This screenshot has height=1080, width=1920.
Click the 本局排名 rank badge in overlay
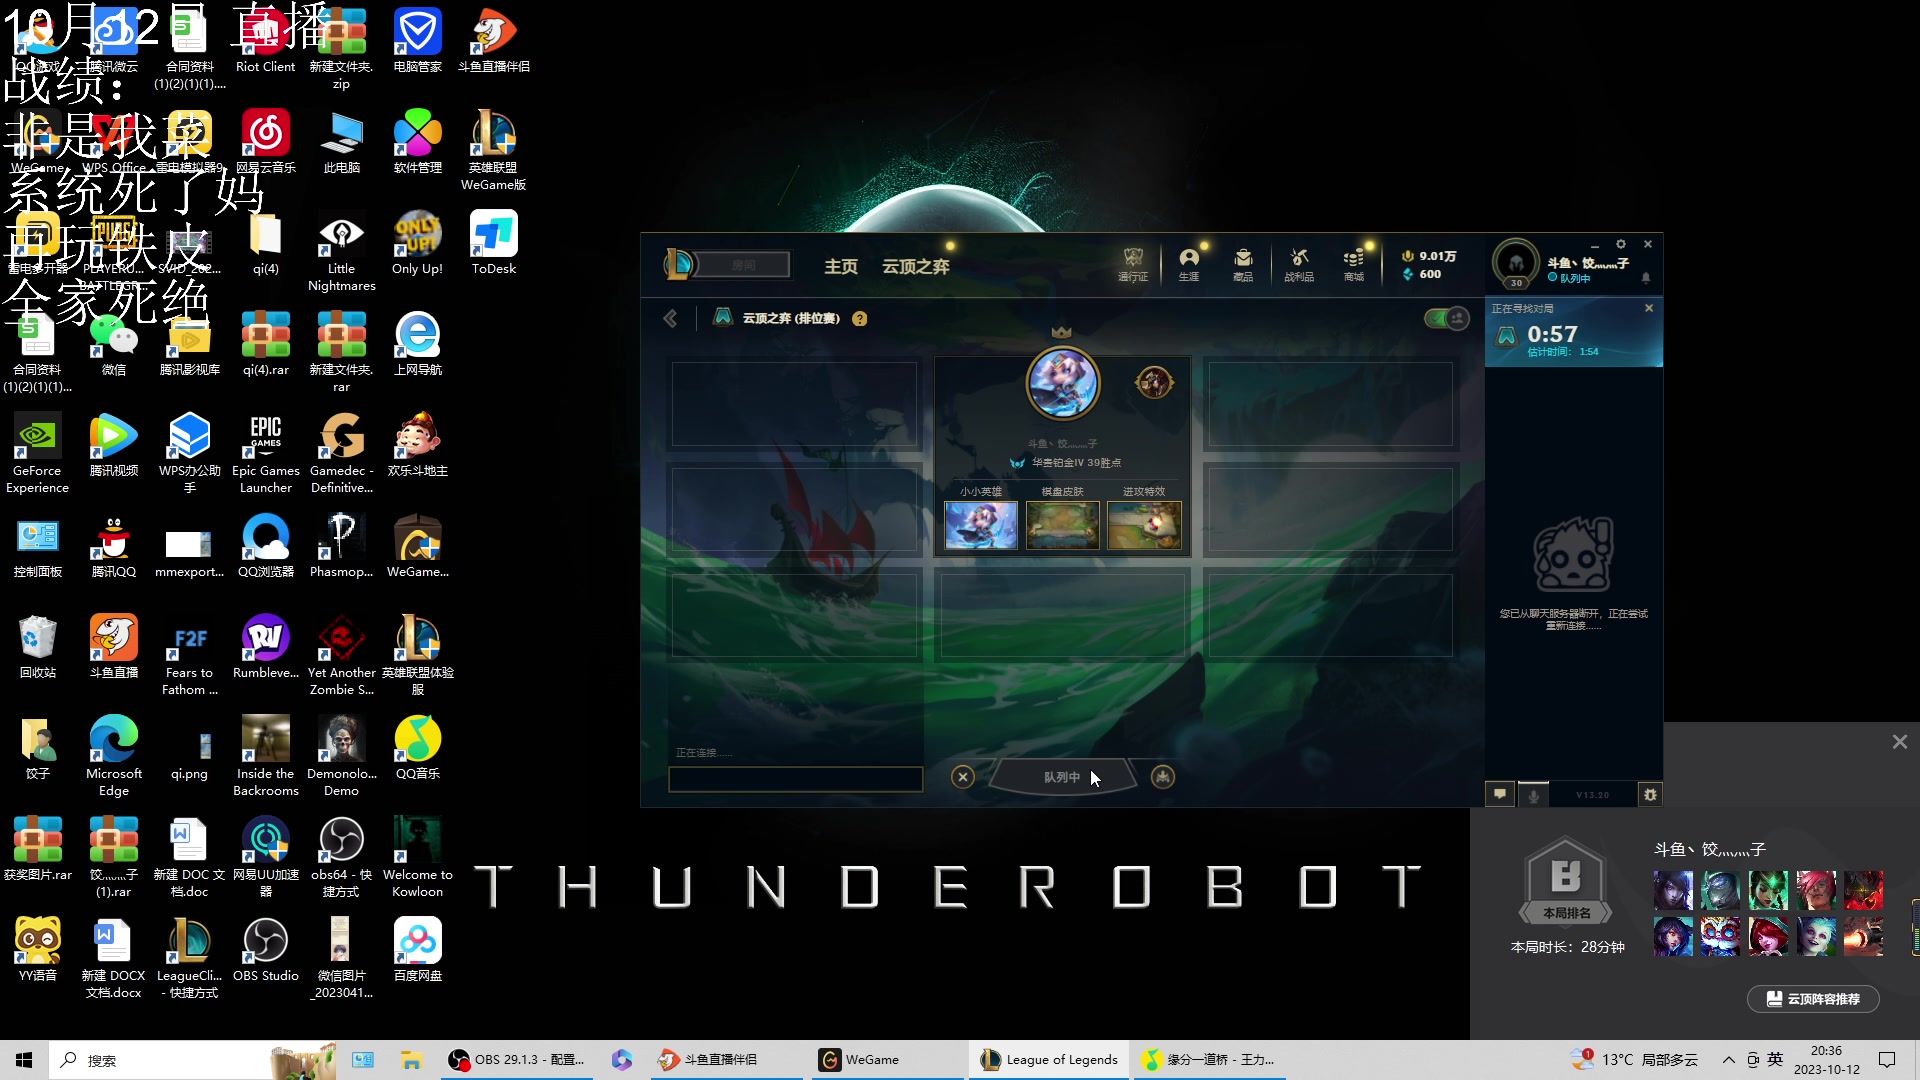1566,881
